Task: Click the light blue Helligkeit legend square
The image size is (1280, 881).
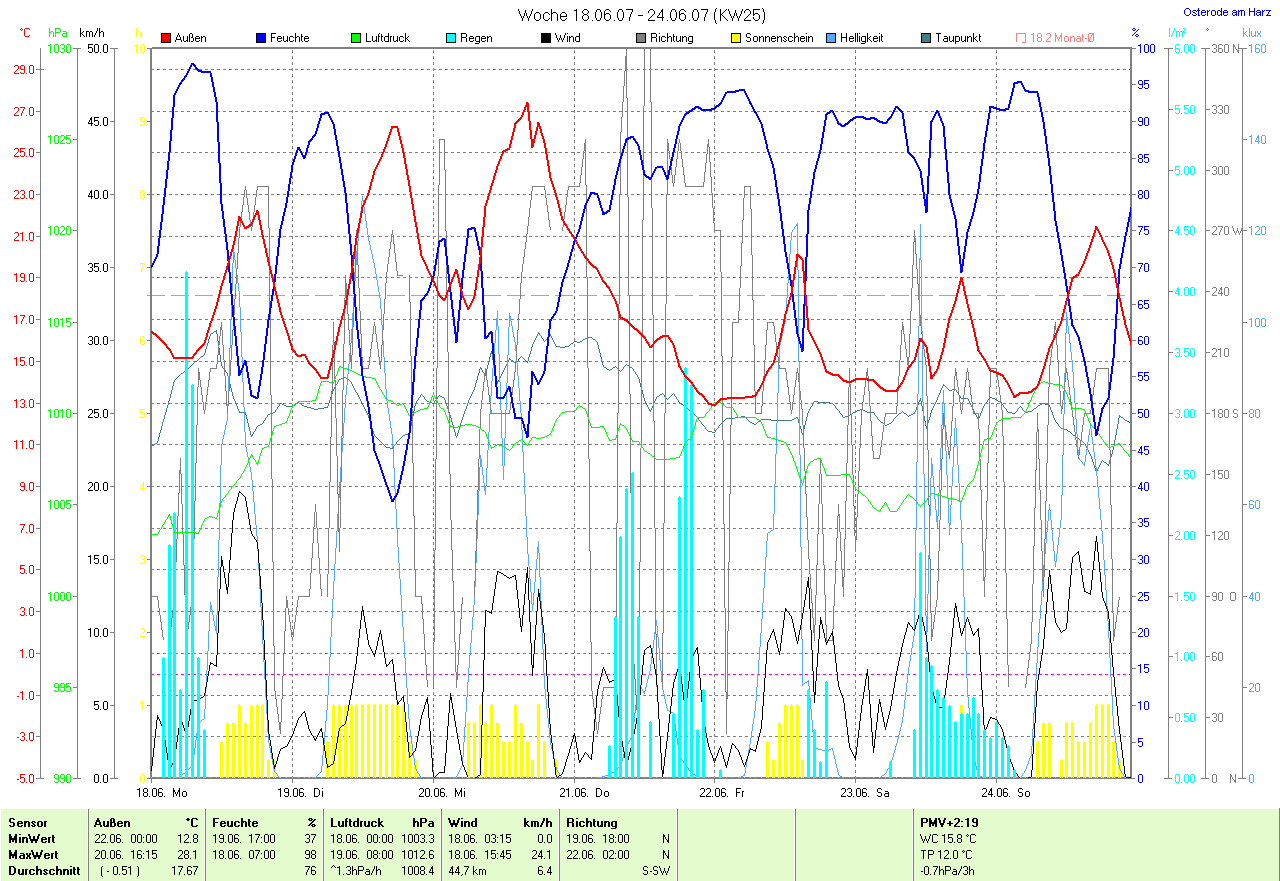Action: (831, 38)
